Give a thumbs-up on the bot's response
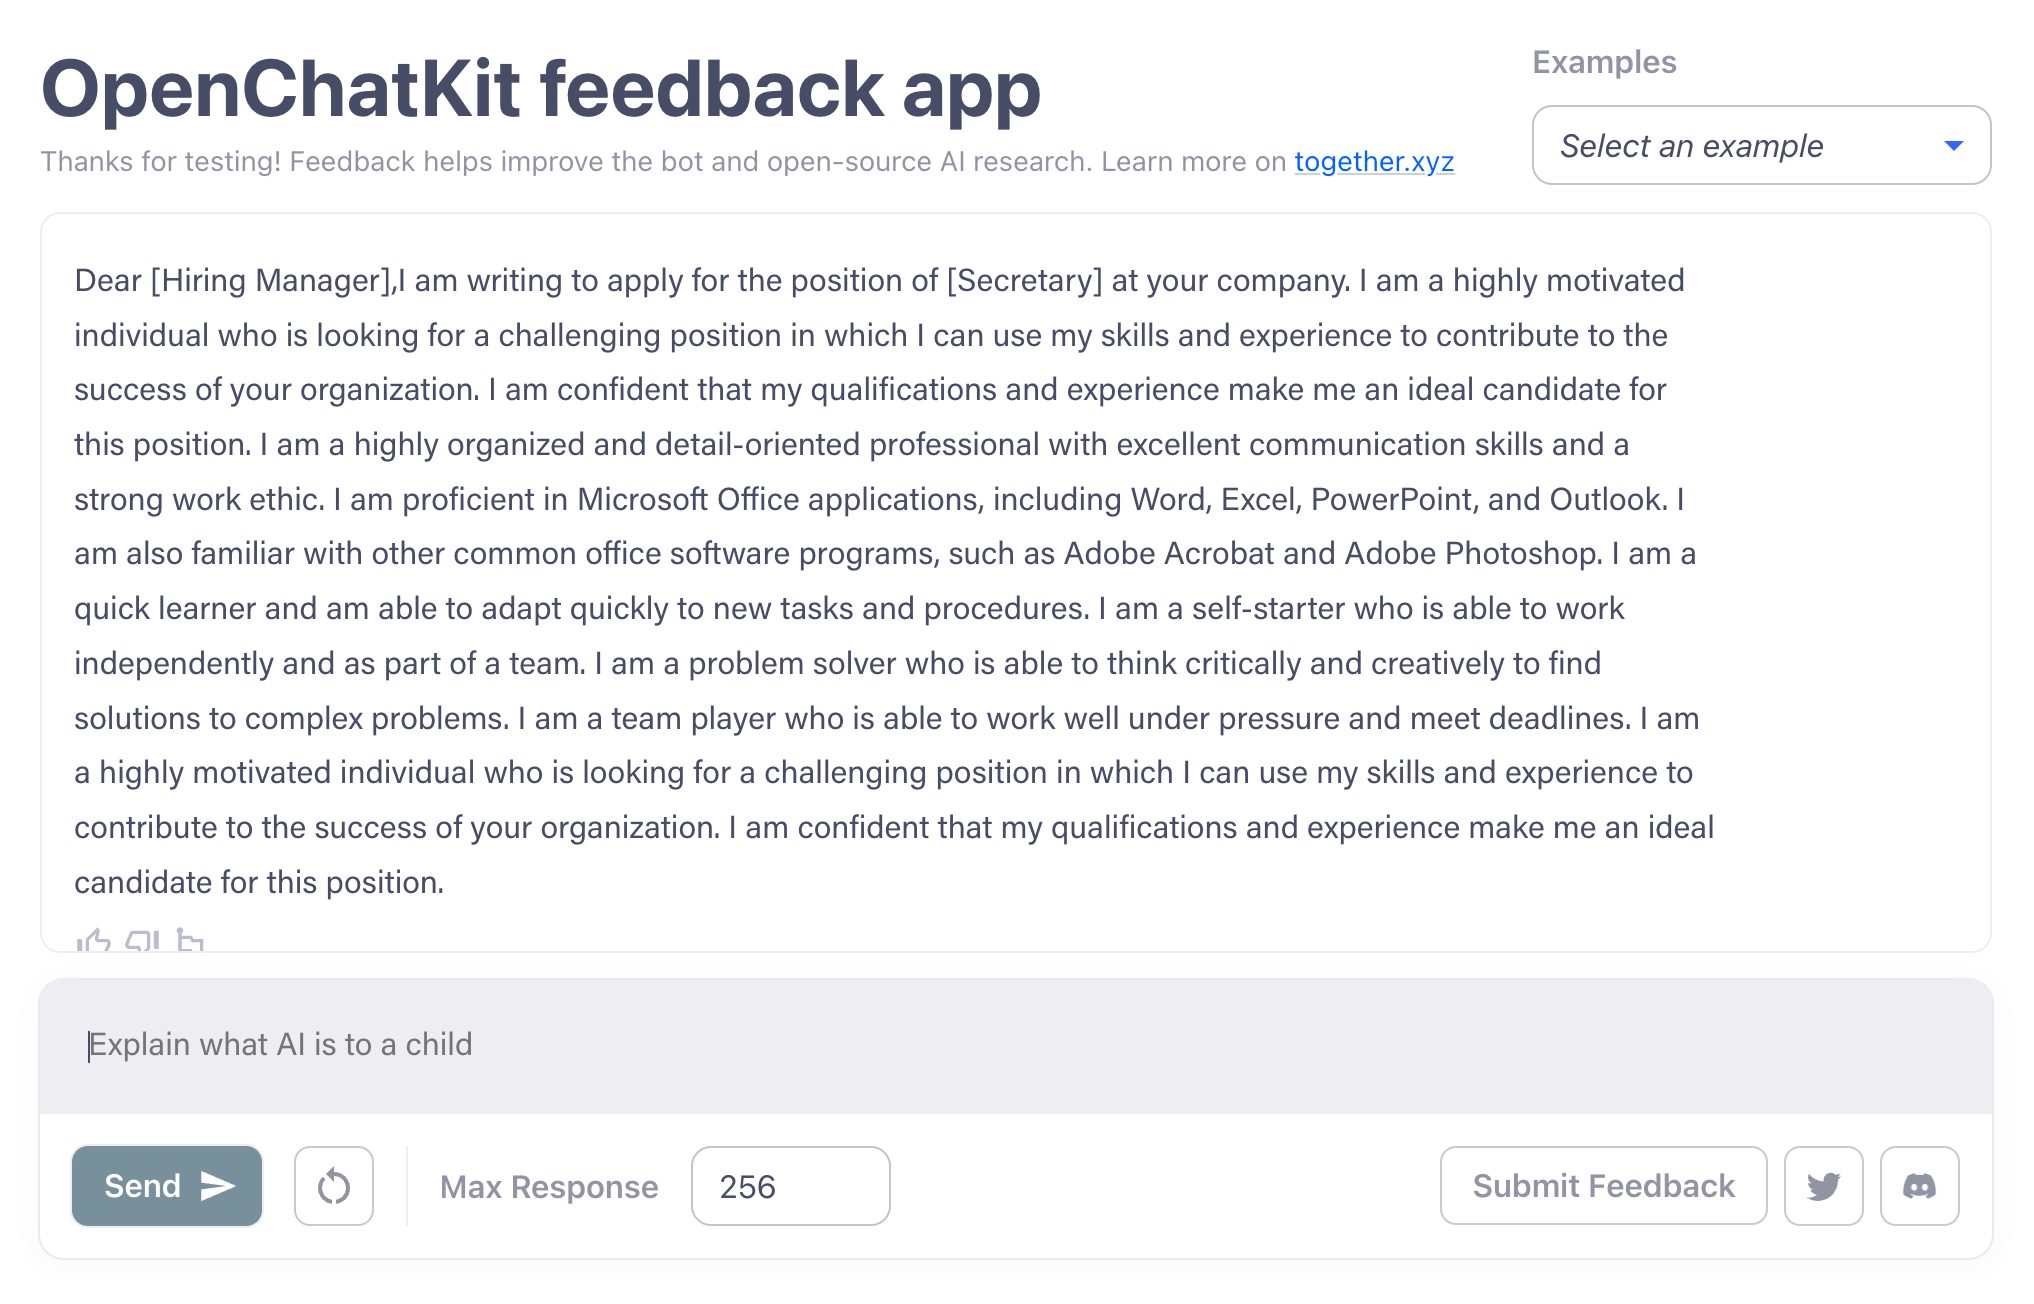This screenshot has height=1304, width=2034. pos(94,940)
